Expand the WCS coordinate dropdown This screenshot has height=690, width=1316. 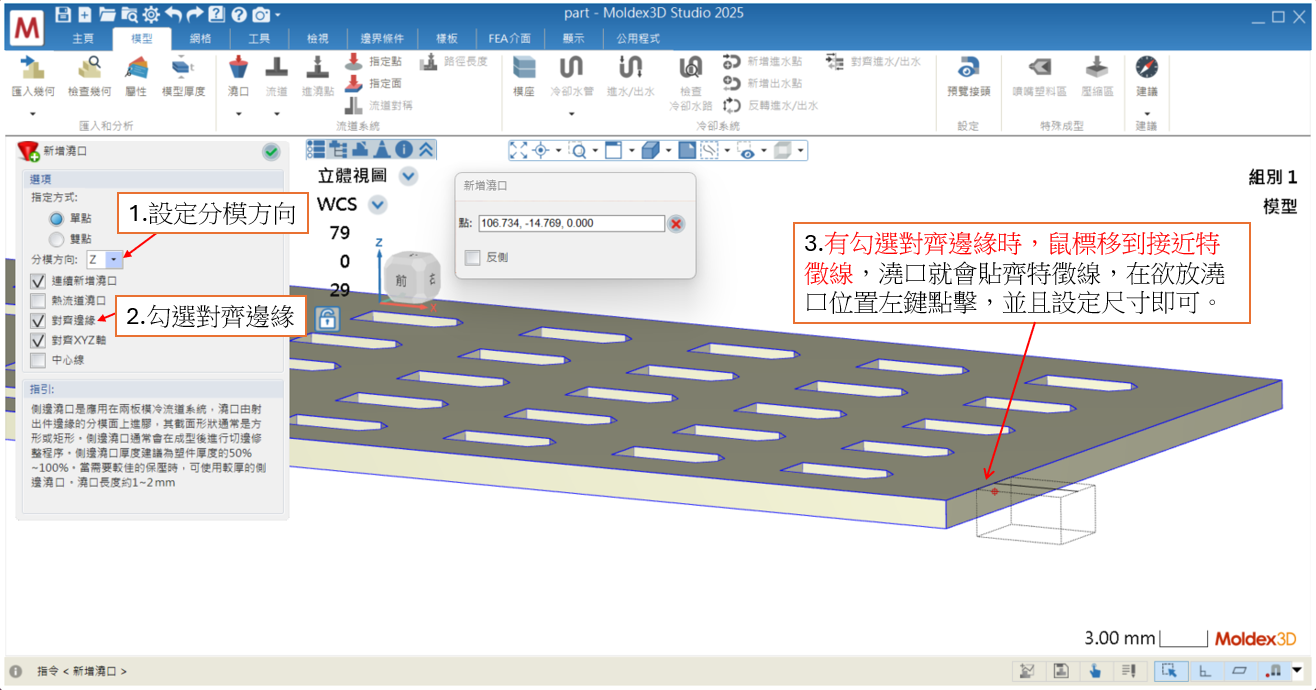pos(377,204)
